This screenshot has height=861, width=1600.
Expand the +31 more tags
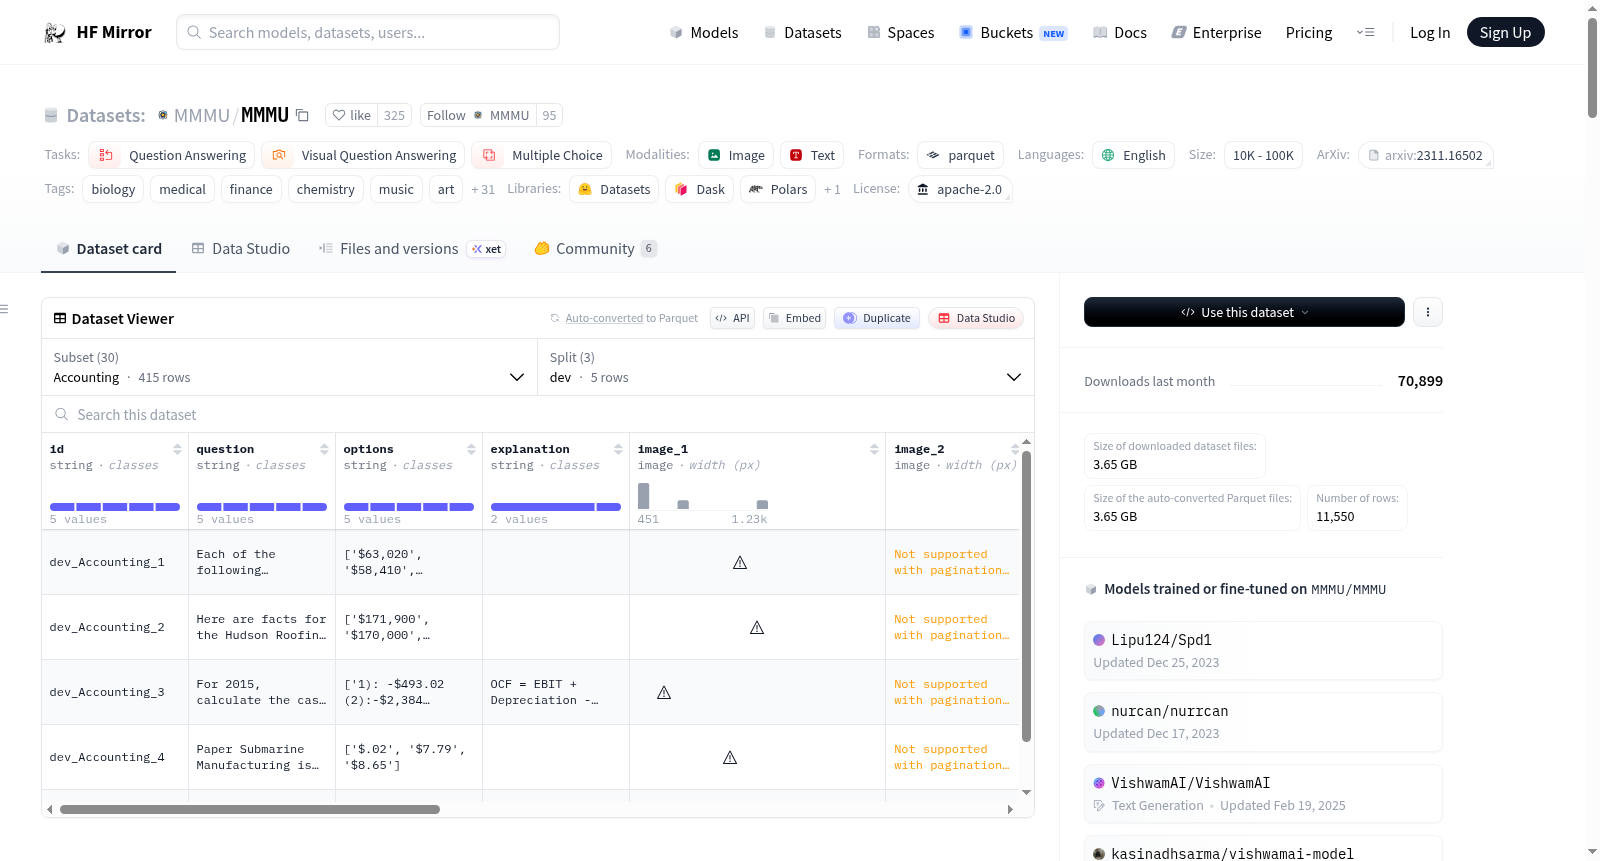tap(483, 189)
